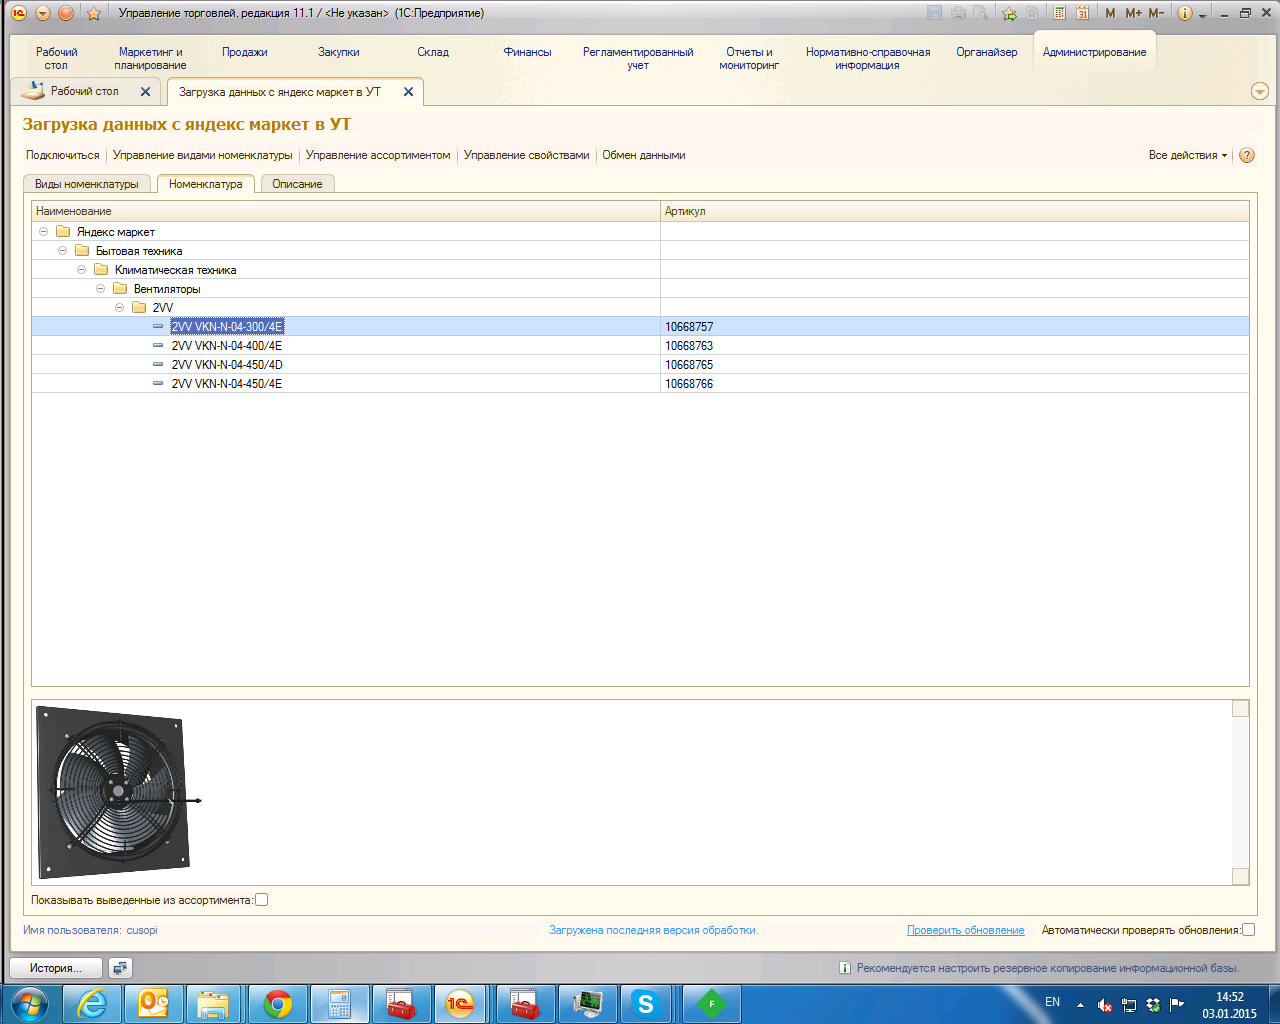Close the Загрузка данных с яндекс маркет tab
The width and height of the screenshot is (1280, 1024).
click(408, 91)
